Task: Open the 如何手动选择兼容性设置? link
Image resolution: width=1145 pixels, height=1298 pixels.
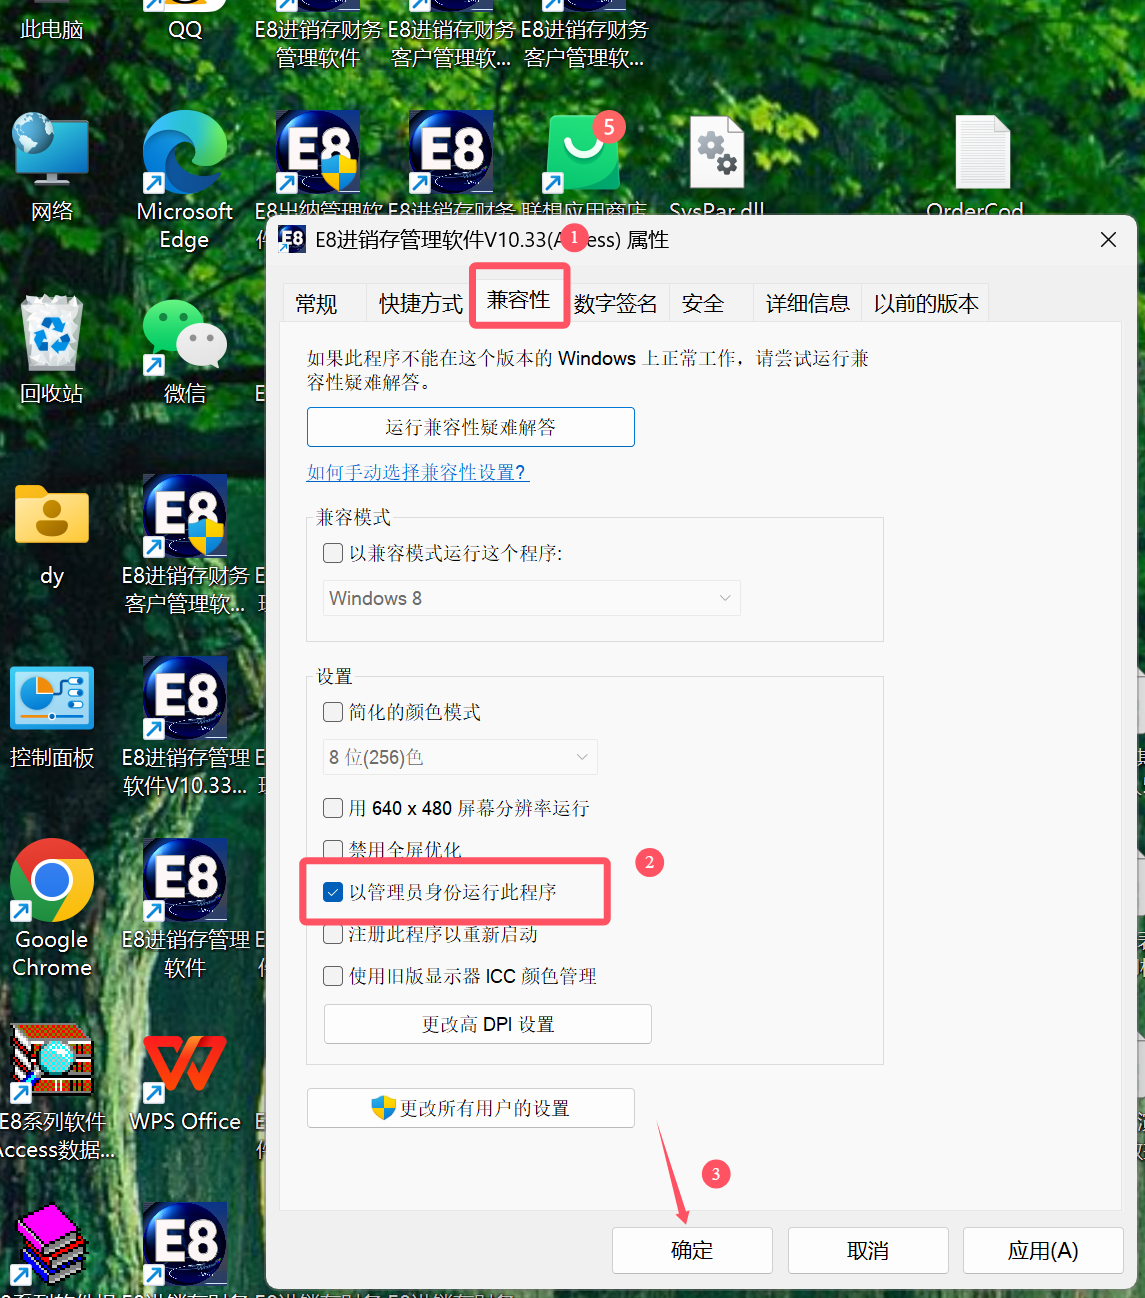Action: (418, 472)
